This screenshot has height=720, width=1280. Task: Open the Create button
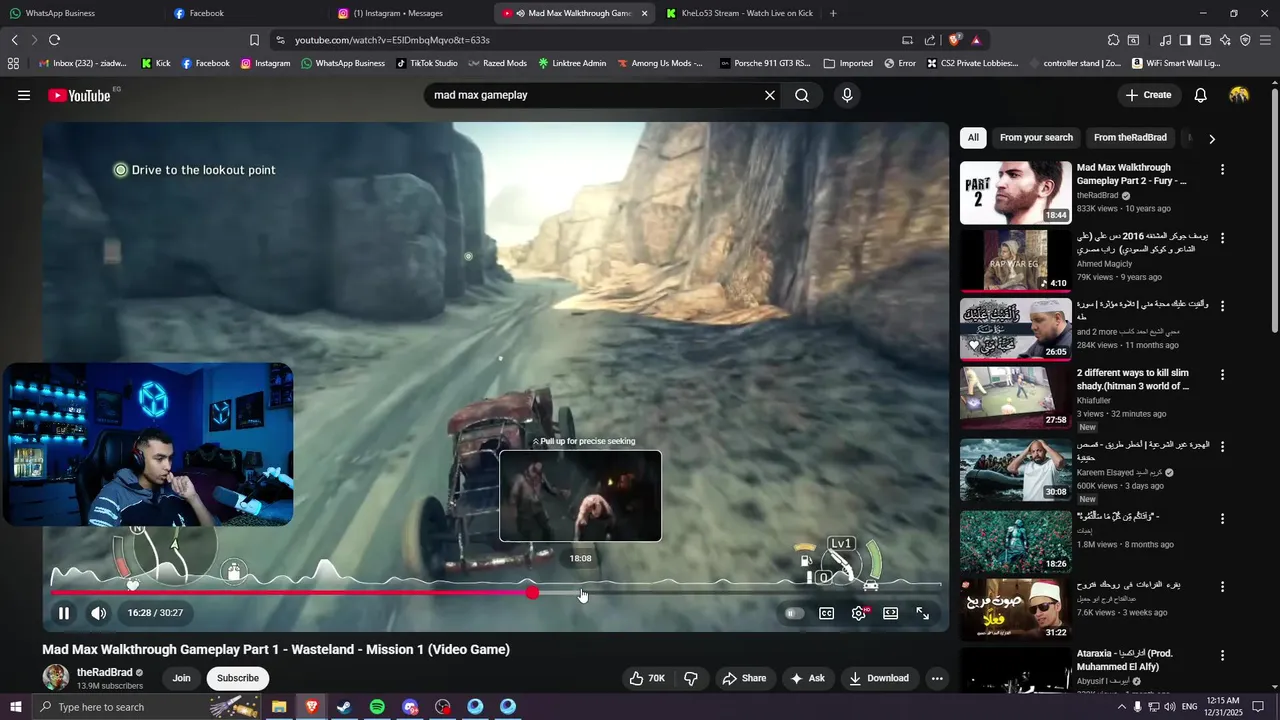click(1147, 95)
